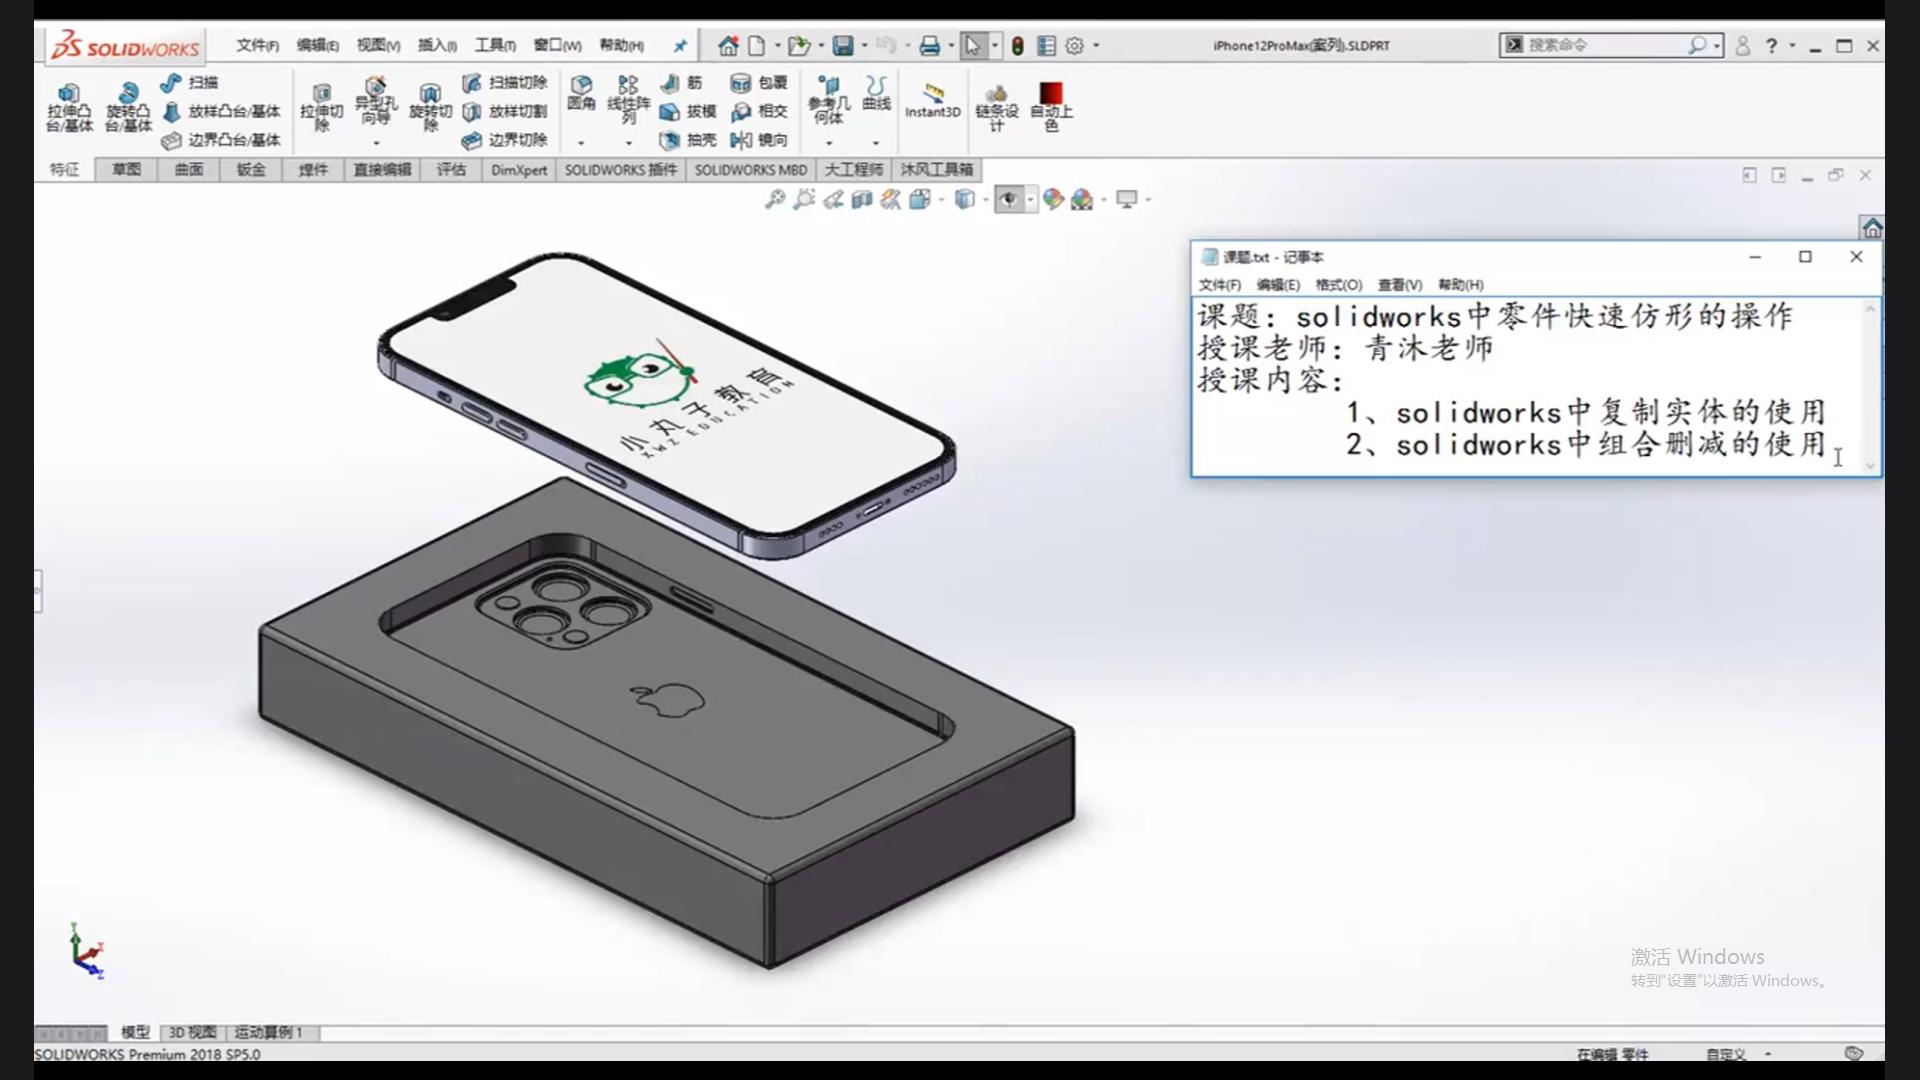Choose the Draft (拔模) tool
1920x1080 pixels.
point(688,111)
